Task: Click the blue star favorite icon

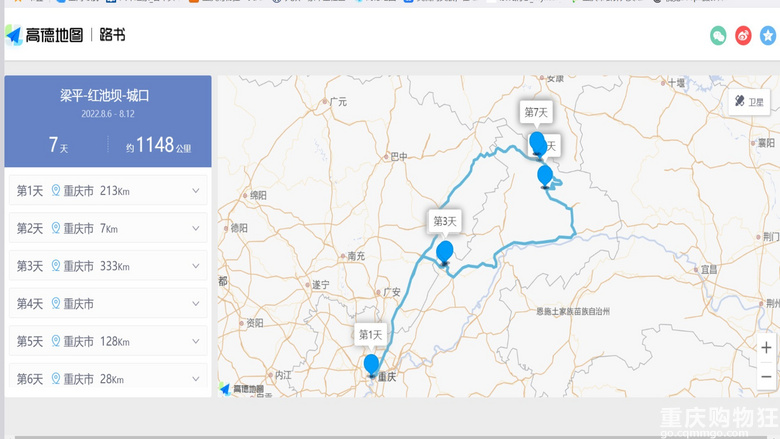Action: 768,35
